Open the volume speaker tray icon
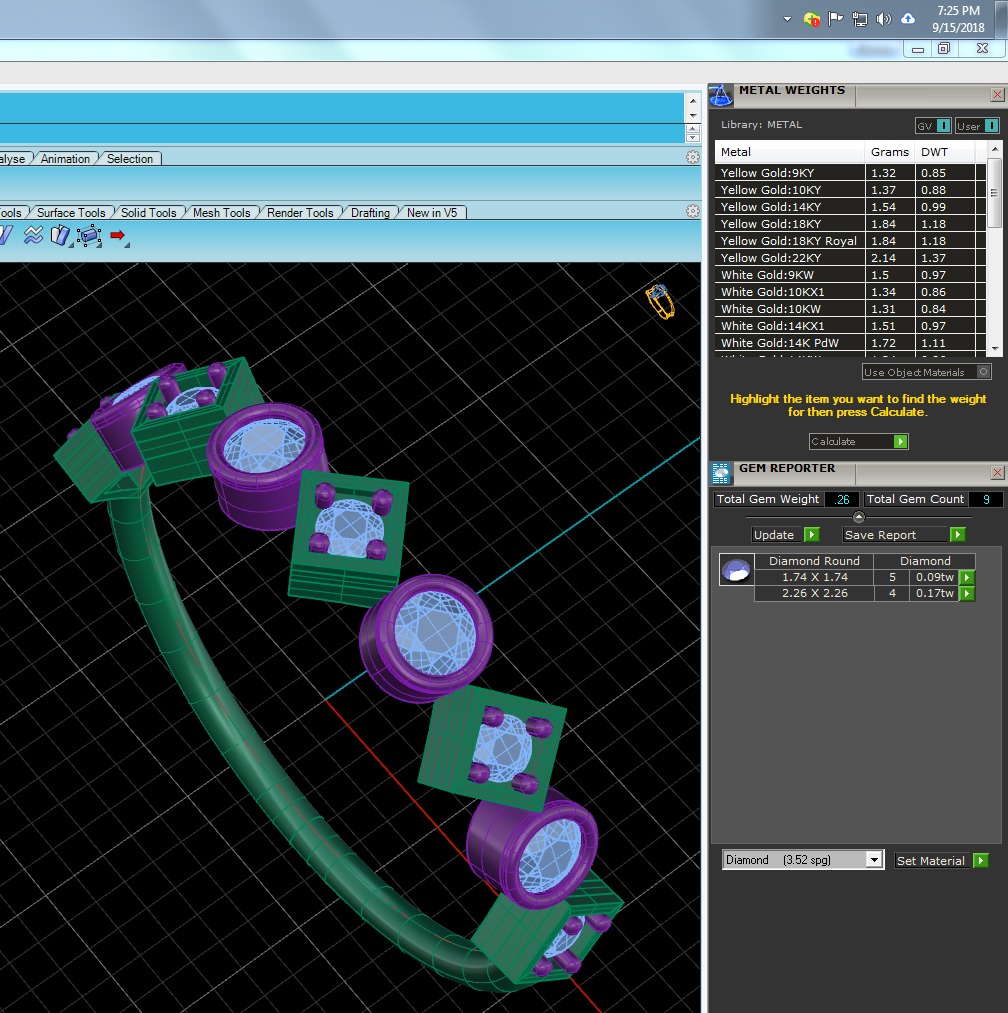Image resolution: width=1008 pixels, height=1013 pixels. tap(883, 19)
